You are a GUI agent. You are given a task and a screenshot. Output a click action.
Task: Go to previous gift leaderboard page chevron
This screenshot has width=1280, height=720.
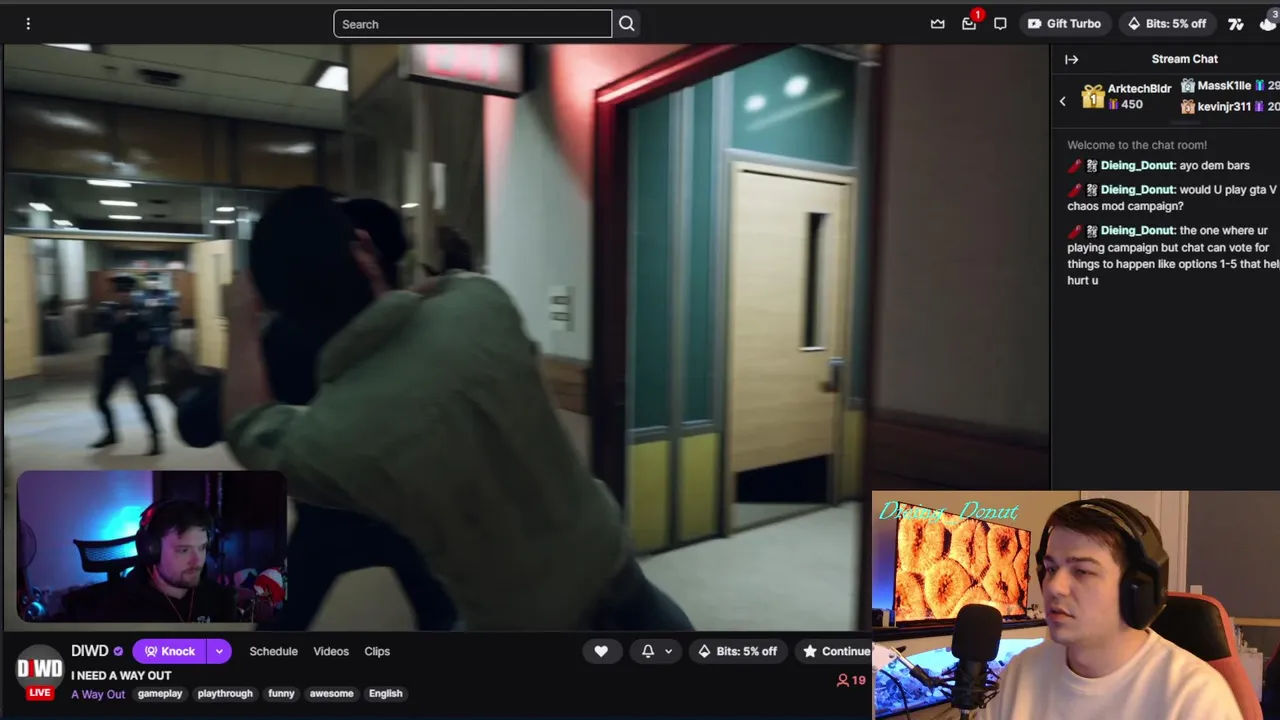tap(1062, 101)
